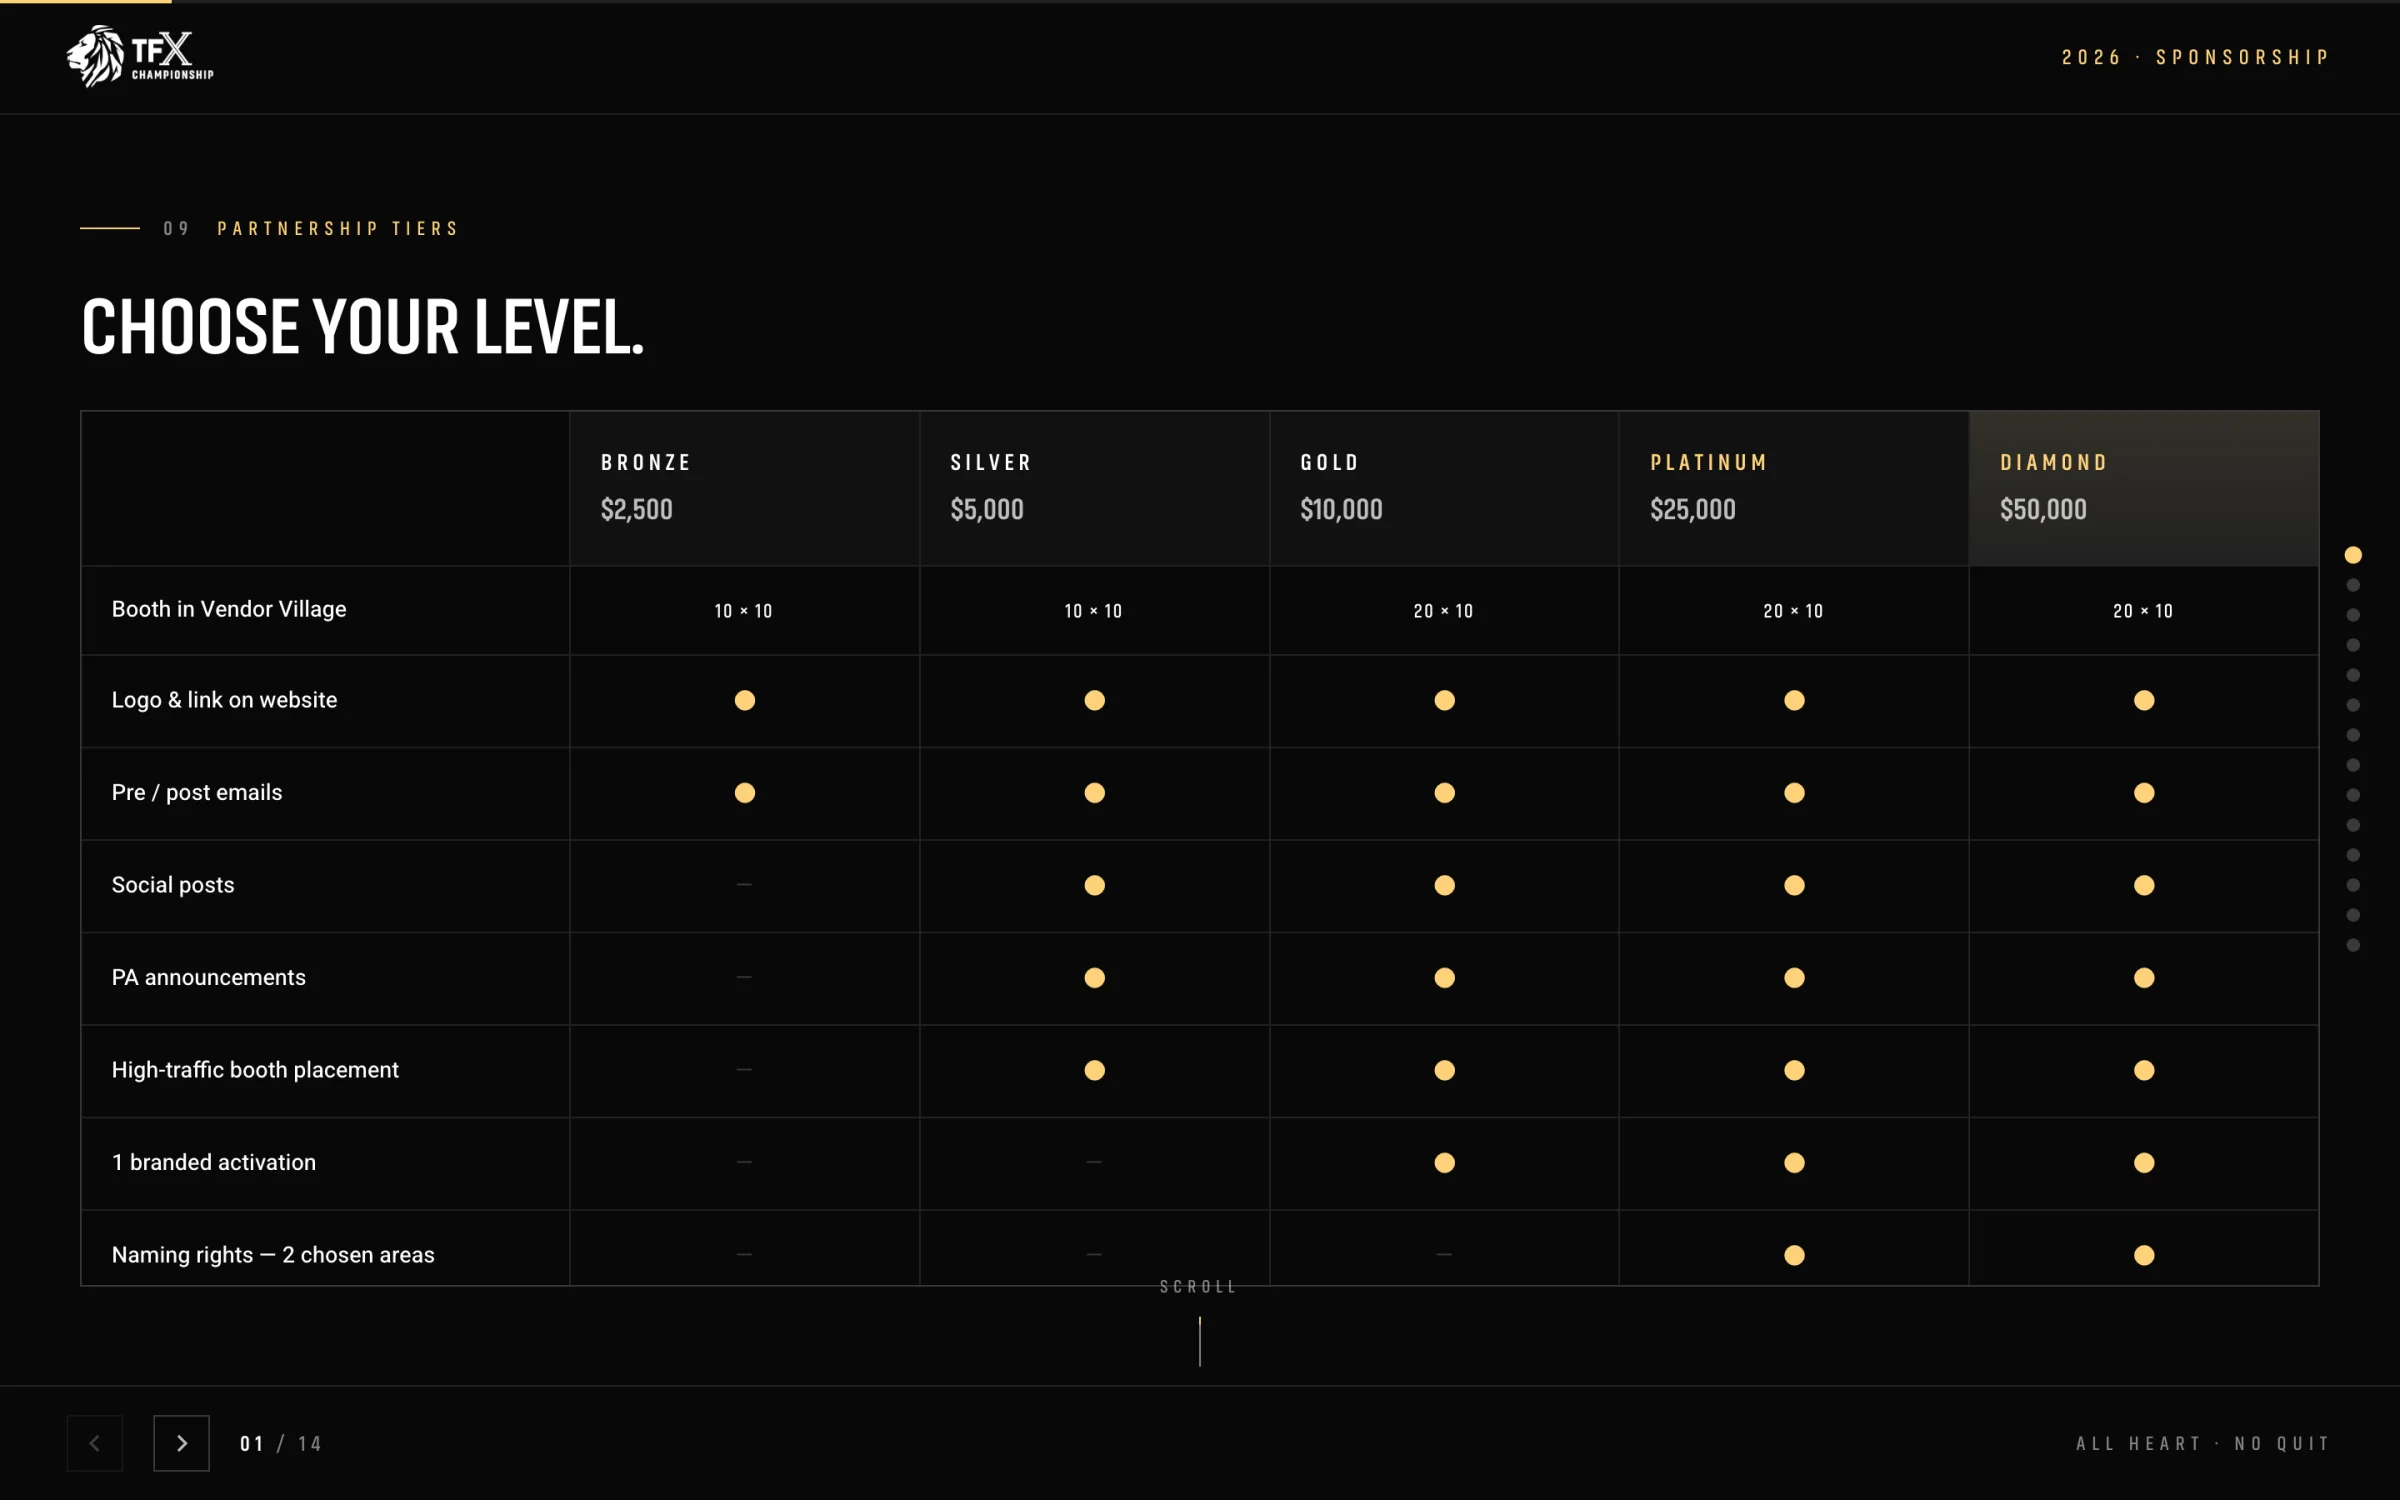2400x1500 pixels.
Task: Click the Diamond column's PA announcements dot
Action: click(x=2143, y=977)
